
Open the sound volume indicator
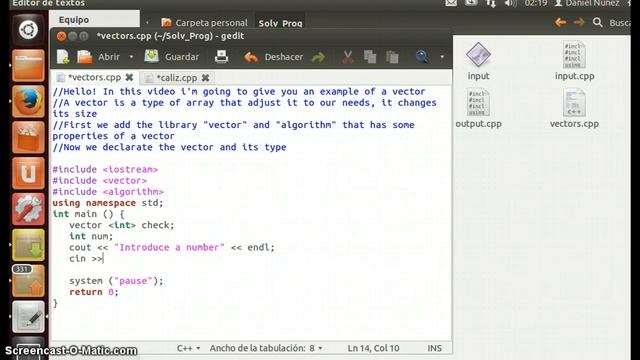510,3
